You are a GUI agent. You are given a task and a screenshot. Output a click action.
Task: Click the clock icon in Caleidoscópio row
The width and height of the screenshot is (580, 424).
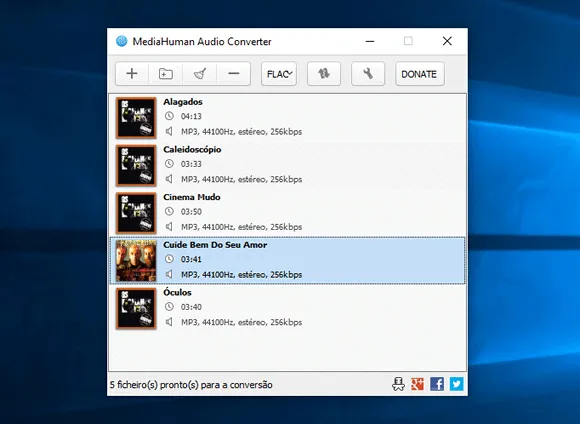[169, 164]
